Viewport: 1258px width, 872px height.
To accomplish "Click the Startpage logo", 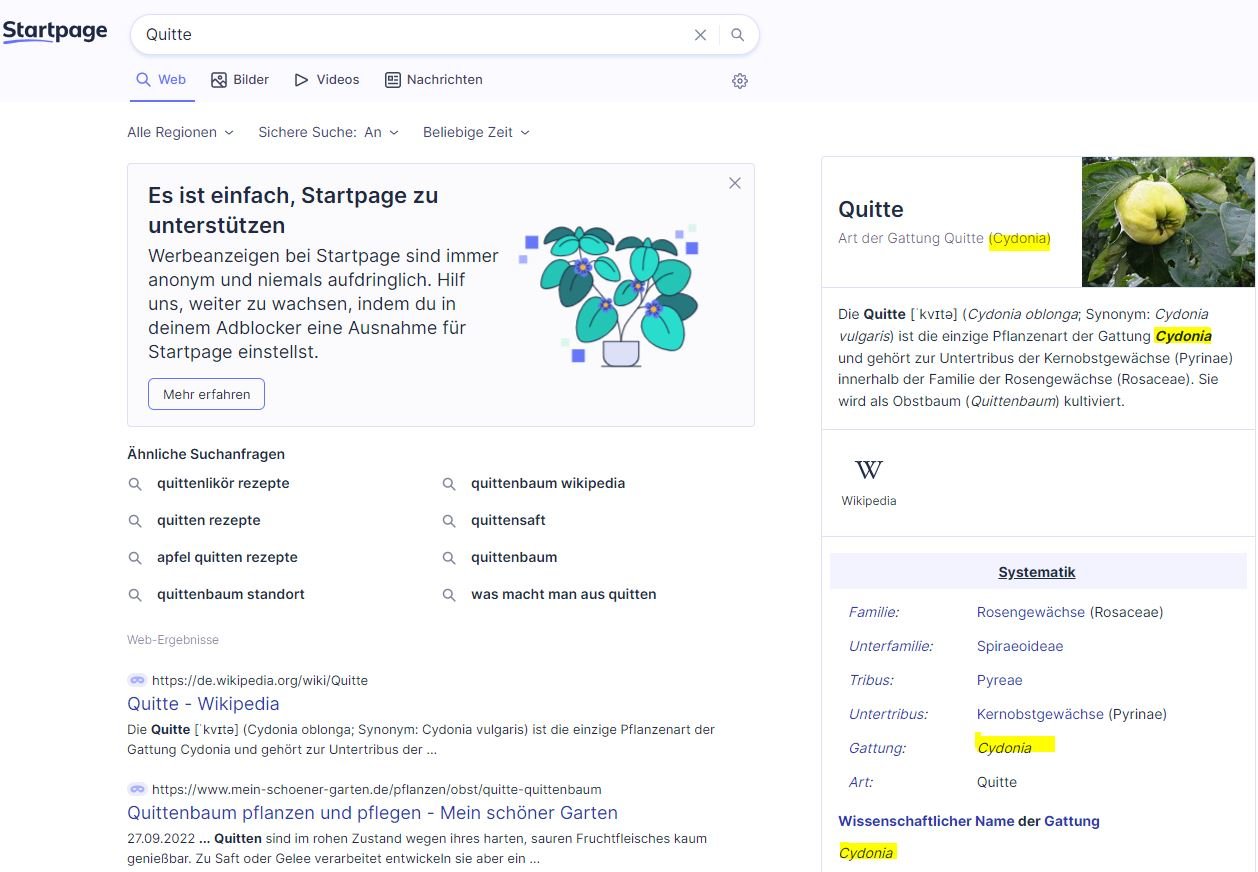I will click(55, 32).
